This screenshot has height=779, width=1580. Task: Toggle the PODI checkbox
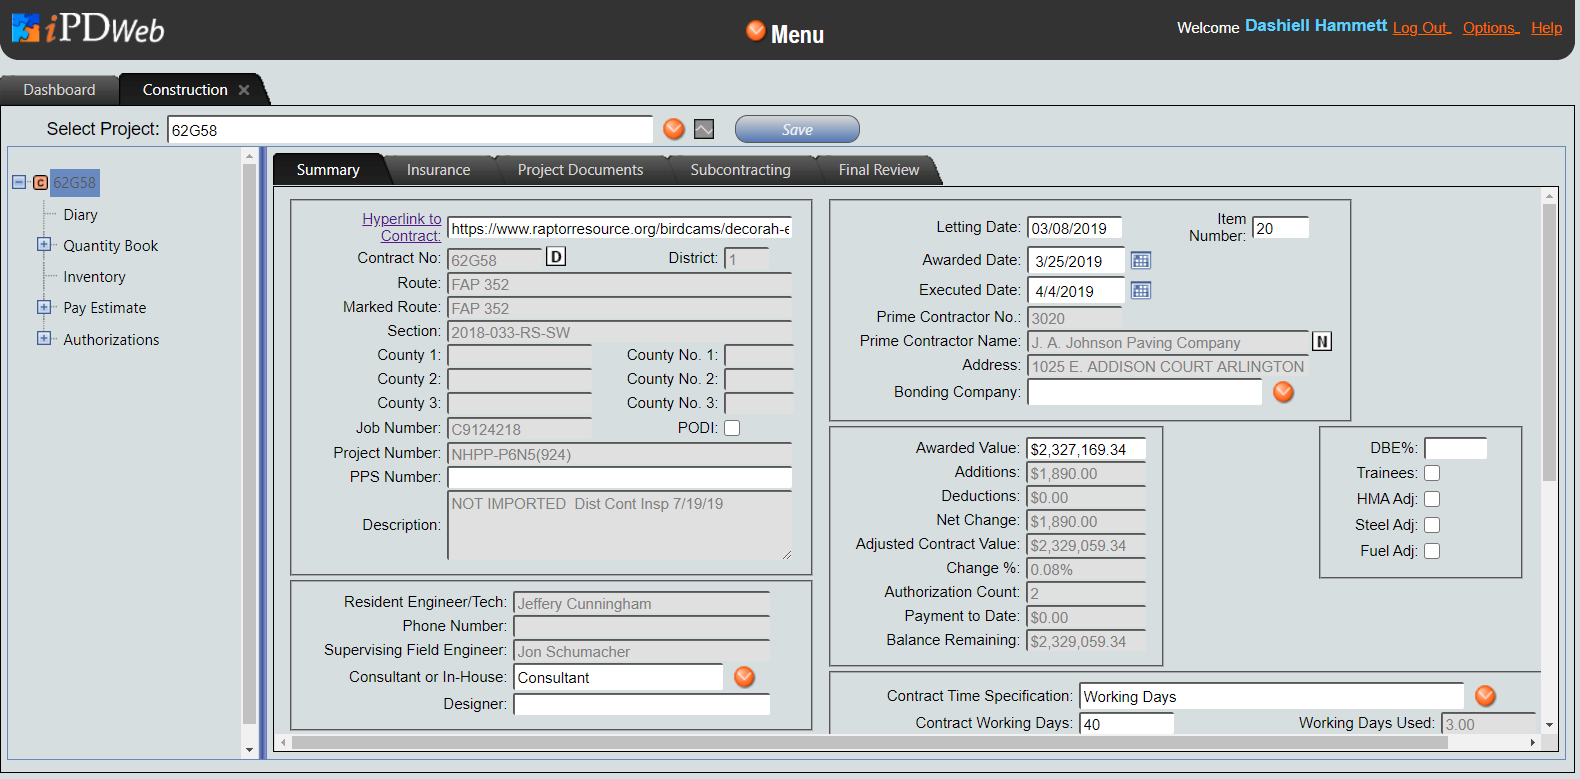732,428
